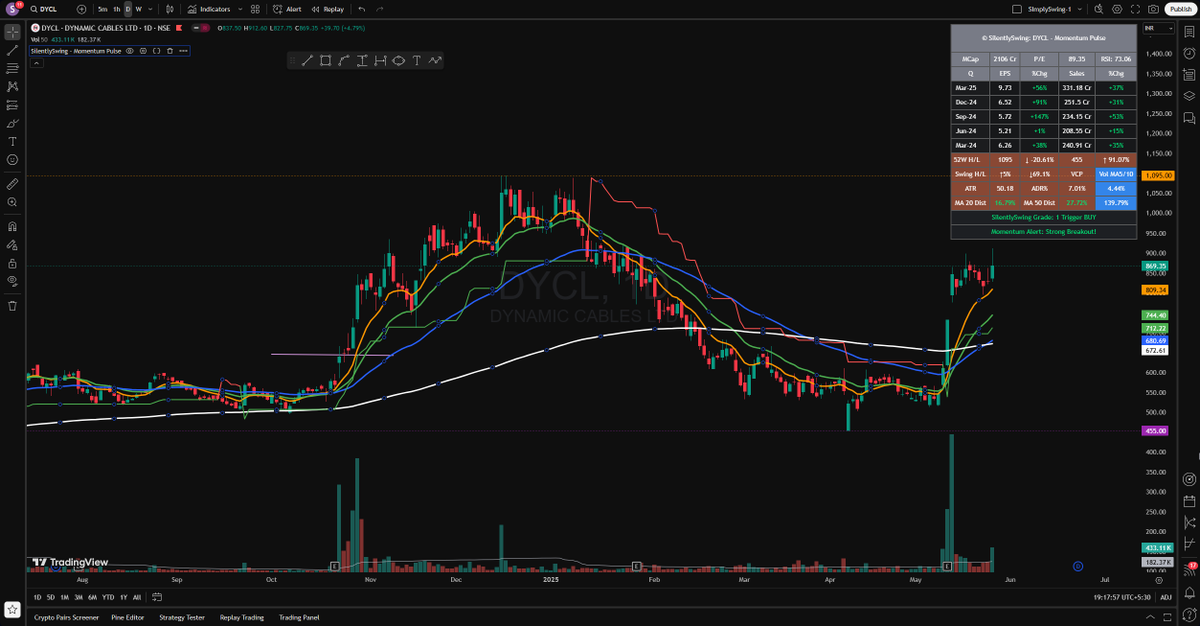Open the Indicators dialog
Image resolution: width=1200 pixels, height=626 pixels.
[x=209, y=9]
